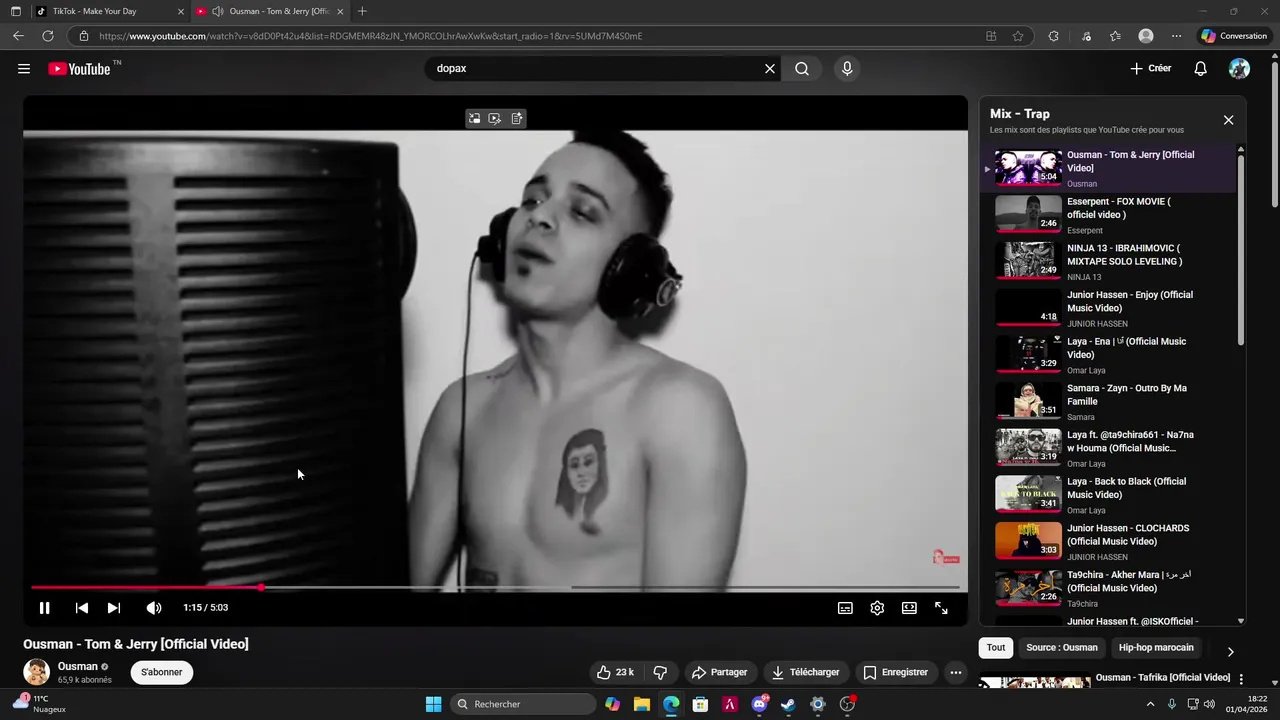The width and height of the screenshot is (1280, 720).
Task: Open Steam from the taskbar
Action: (x=788, y=704)
